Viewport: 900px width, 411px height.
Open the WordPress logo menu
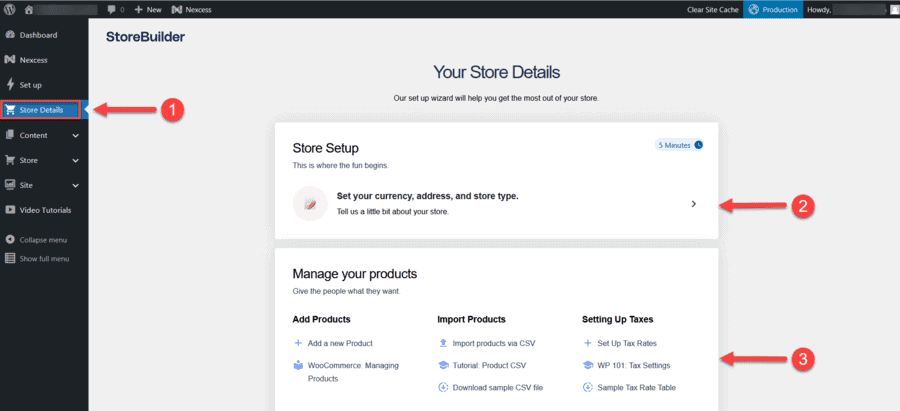pos(10,9)
